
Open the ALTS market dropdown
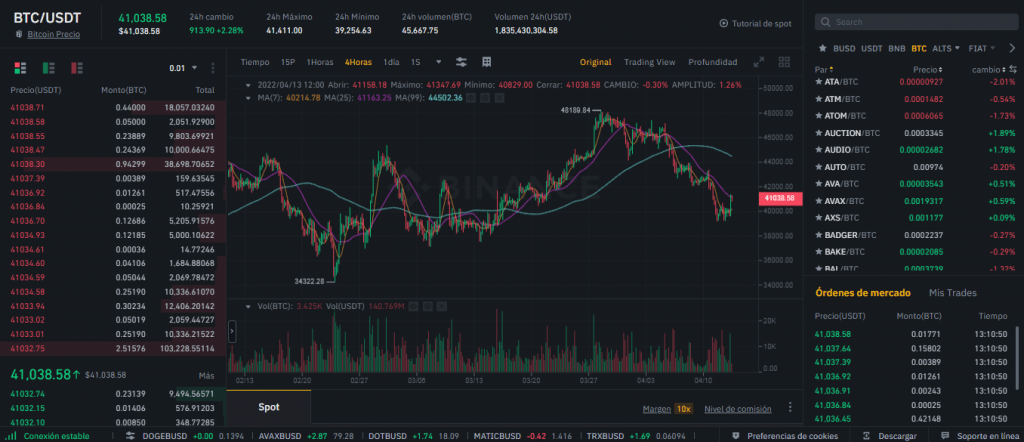coord(946,48)
